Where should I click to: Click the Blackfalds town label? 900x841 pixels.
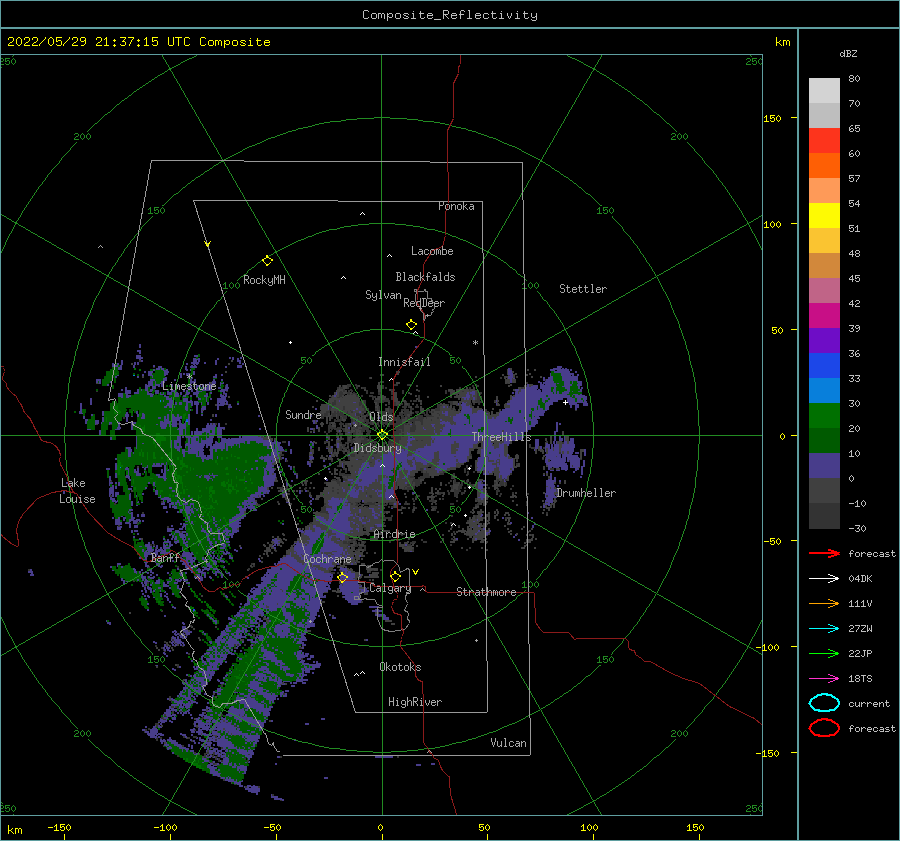click(x=425, y=277)
